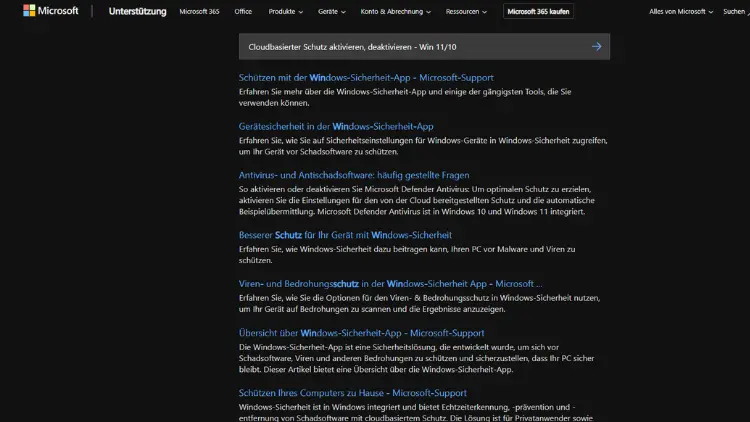Open 'Antivirus- und Antischadsoftware: häufig gestellte Fragen'

[x=354, y=175]
